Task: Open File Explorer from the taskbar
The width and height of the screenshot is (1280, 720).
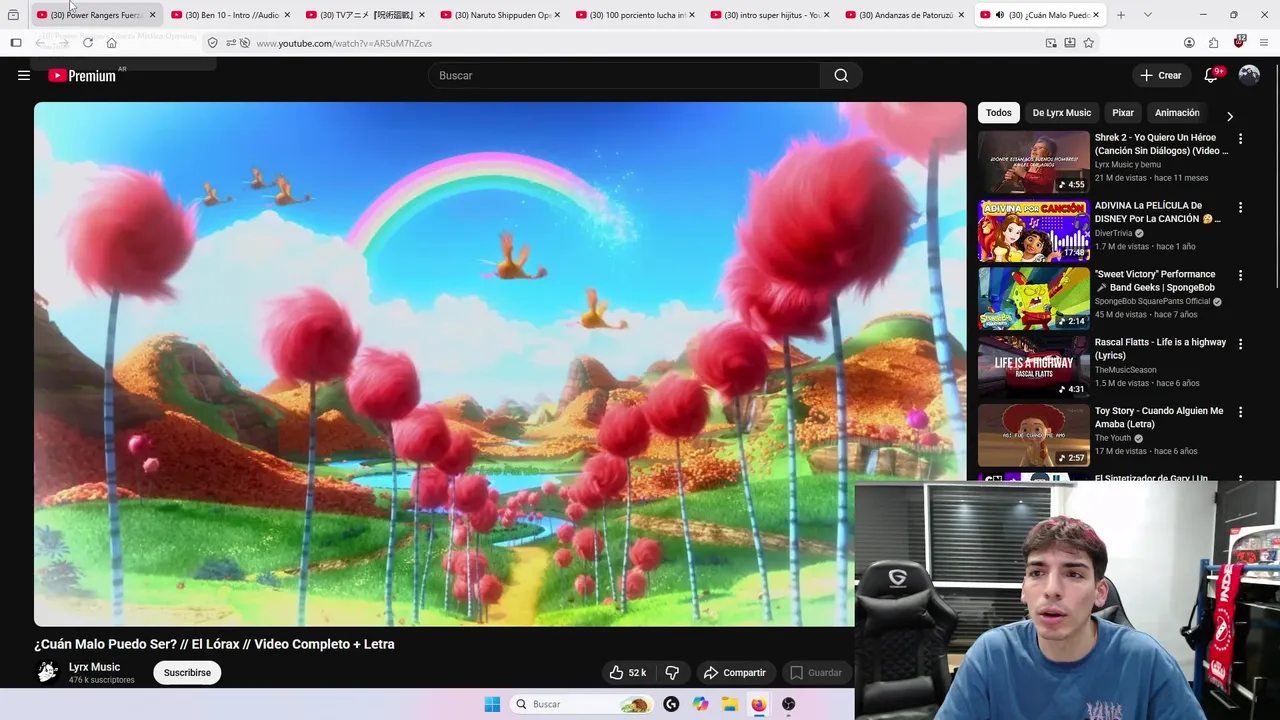Action: [x=730, y=704]
